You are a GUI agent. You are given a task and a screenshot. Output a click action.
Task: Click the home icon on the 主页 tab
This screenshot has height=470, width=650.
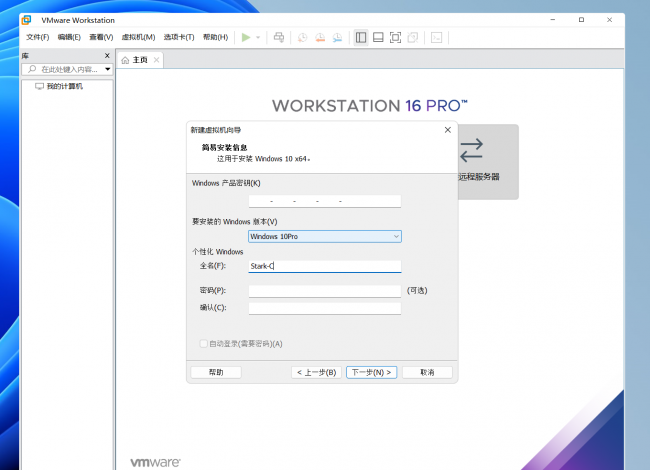(x=125, y=60)
